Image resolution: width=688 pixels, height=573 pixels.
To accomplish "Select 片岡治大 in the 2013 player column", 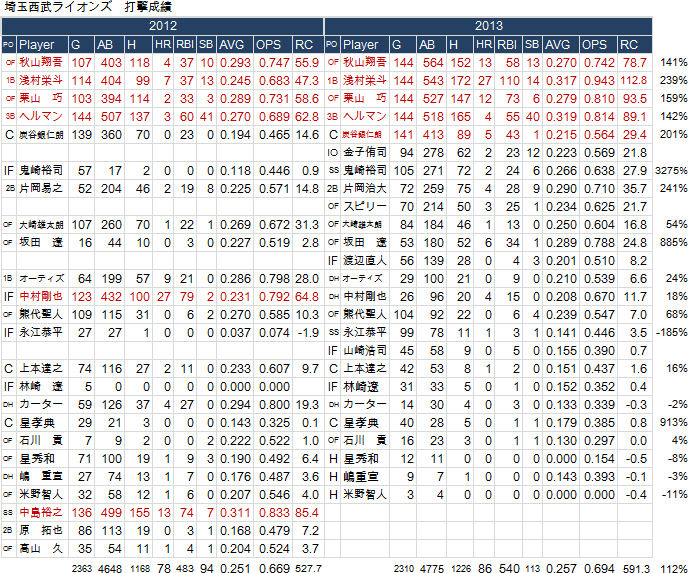I will click(365, 188).
